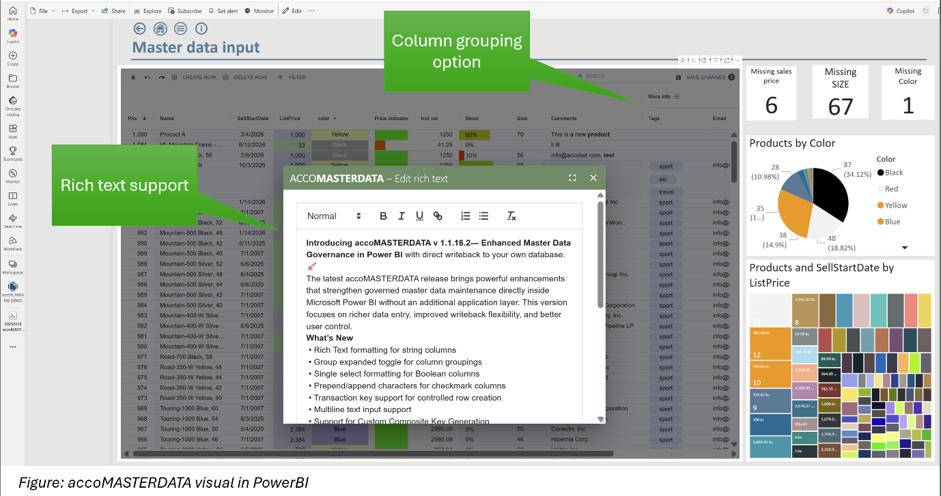Open the Normal paragraph style dropdown
Screen dimensions: 941x496
click(334, 216)
